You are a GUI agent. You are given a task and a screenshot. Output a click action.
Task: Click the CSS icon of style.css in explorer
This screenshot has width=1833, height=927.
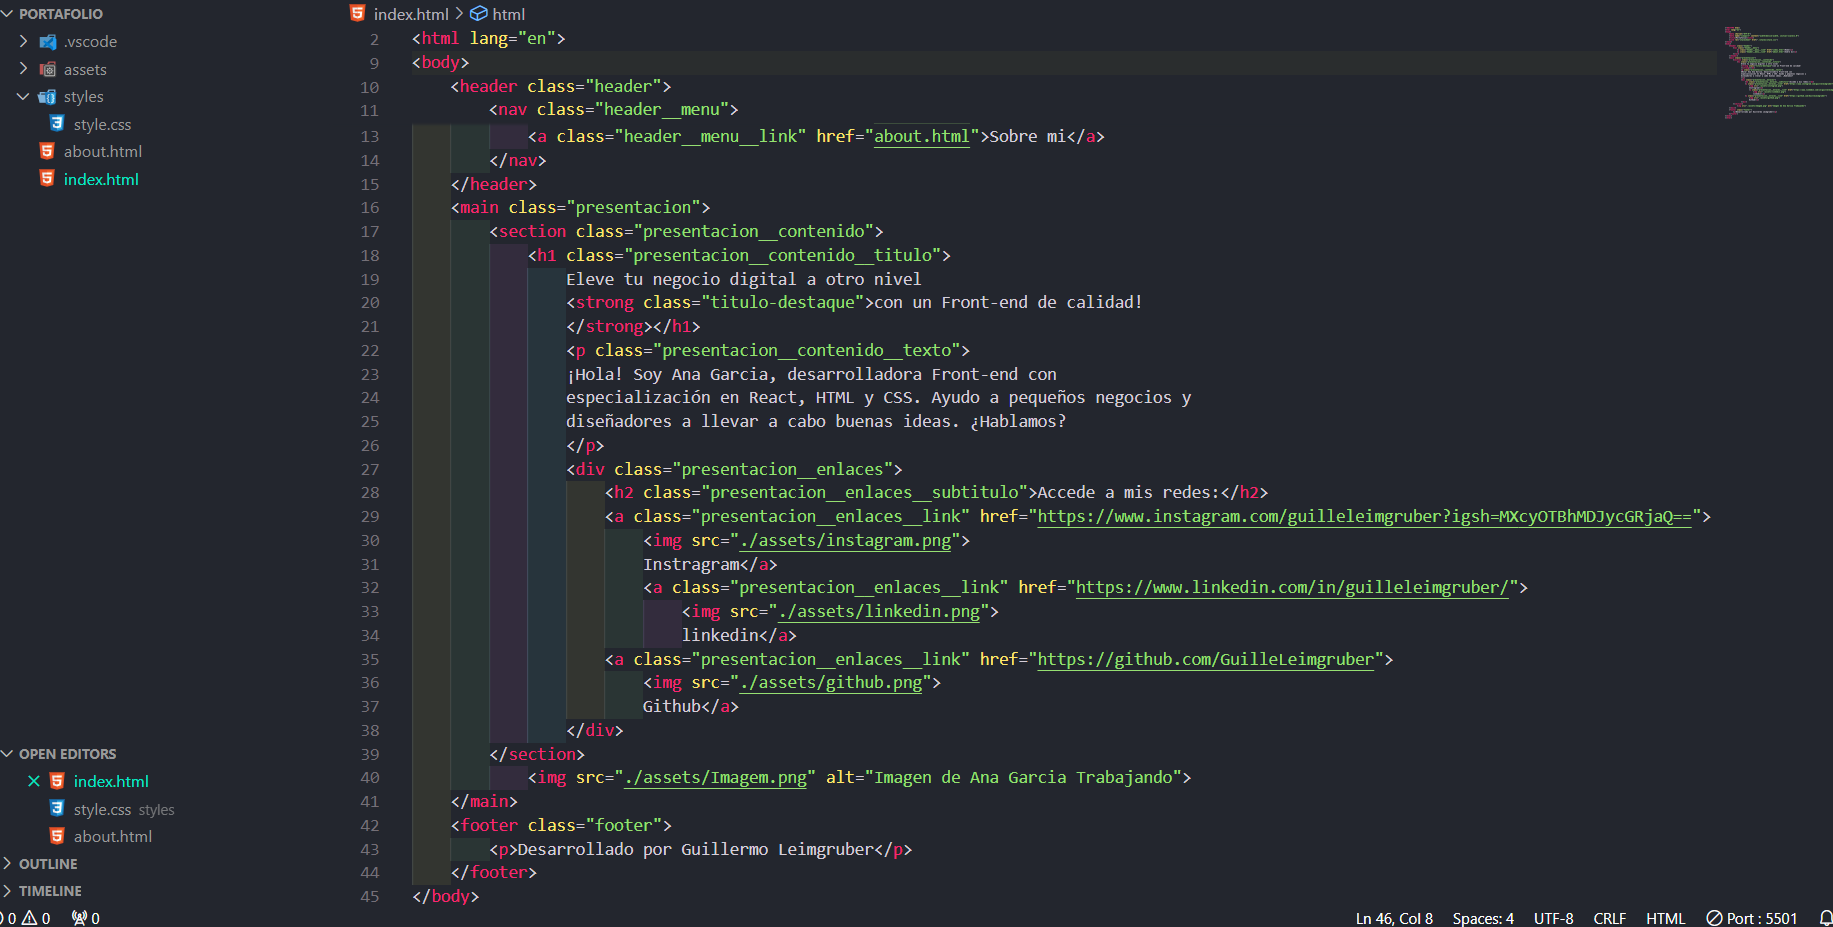point(57,124)
